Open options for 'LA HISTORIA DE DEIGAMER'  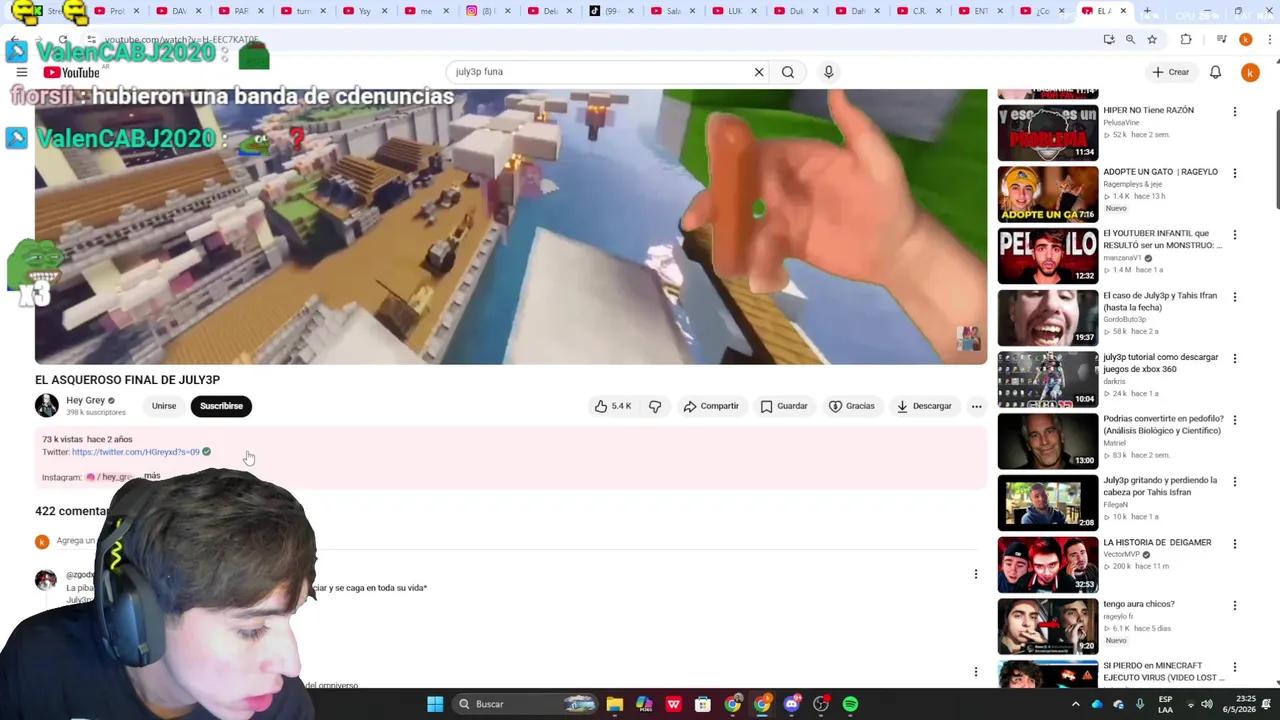[x=1234, y=544]
